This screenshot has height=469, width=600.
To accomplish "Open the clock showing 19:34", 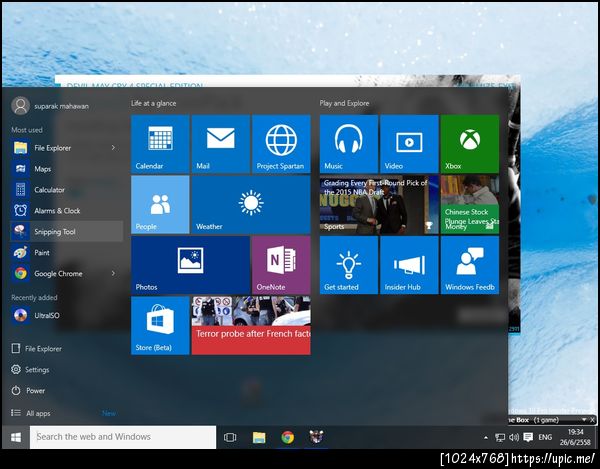I will point(575,437).
